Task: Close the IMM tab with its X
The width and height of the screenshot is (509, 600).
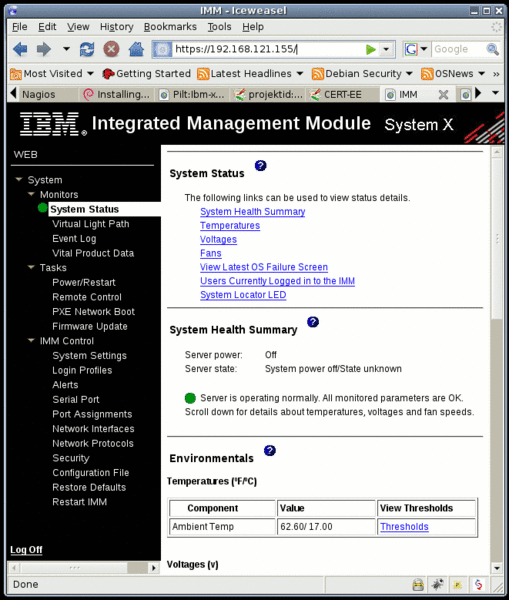Action: pyautogui.click(x=443, y=95)
